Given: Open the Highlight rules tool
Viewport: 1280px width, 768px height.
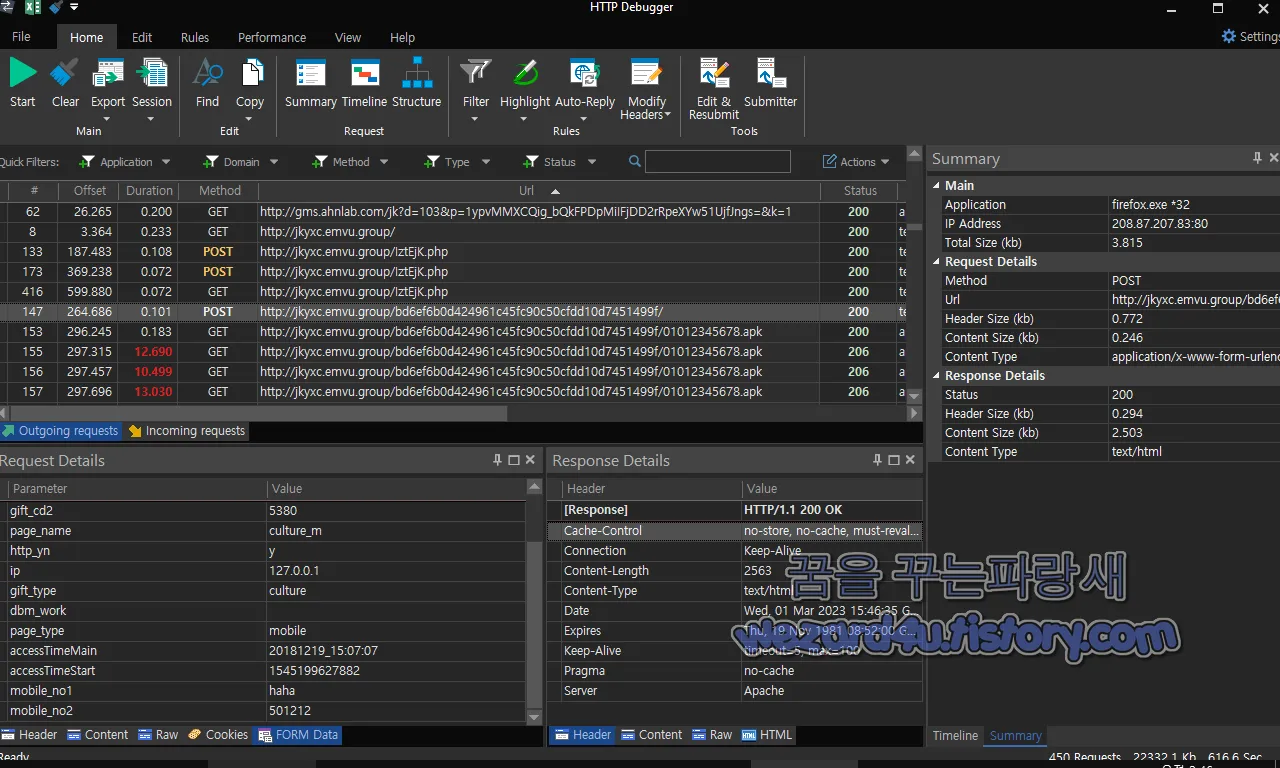Looking at the screenshot, I should coord(525,88).
